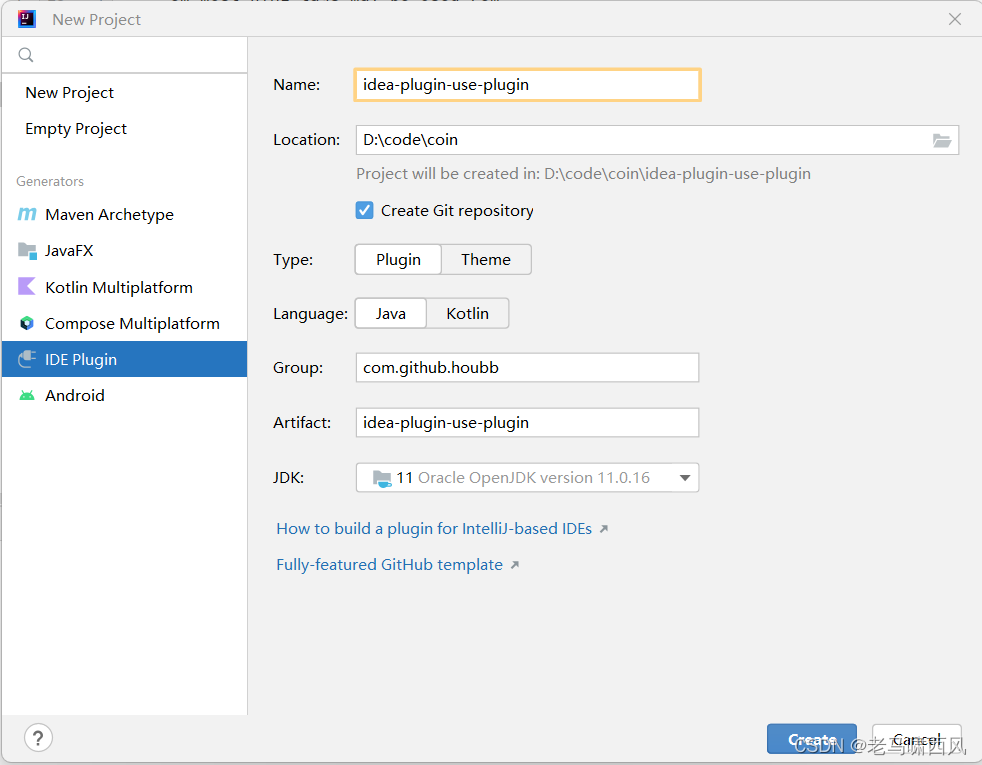
Task: Click the Name input field
Action: 527,85
